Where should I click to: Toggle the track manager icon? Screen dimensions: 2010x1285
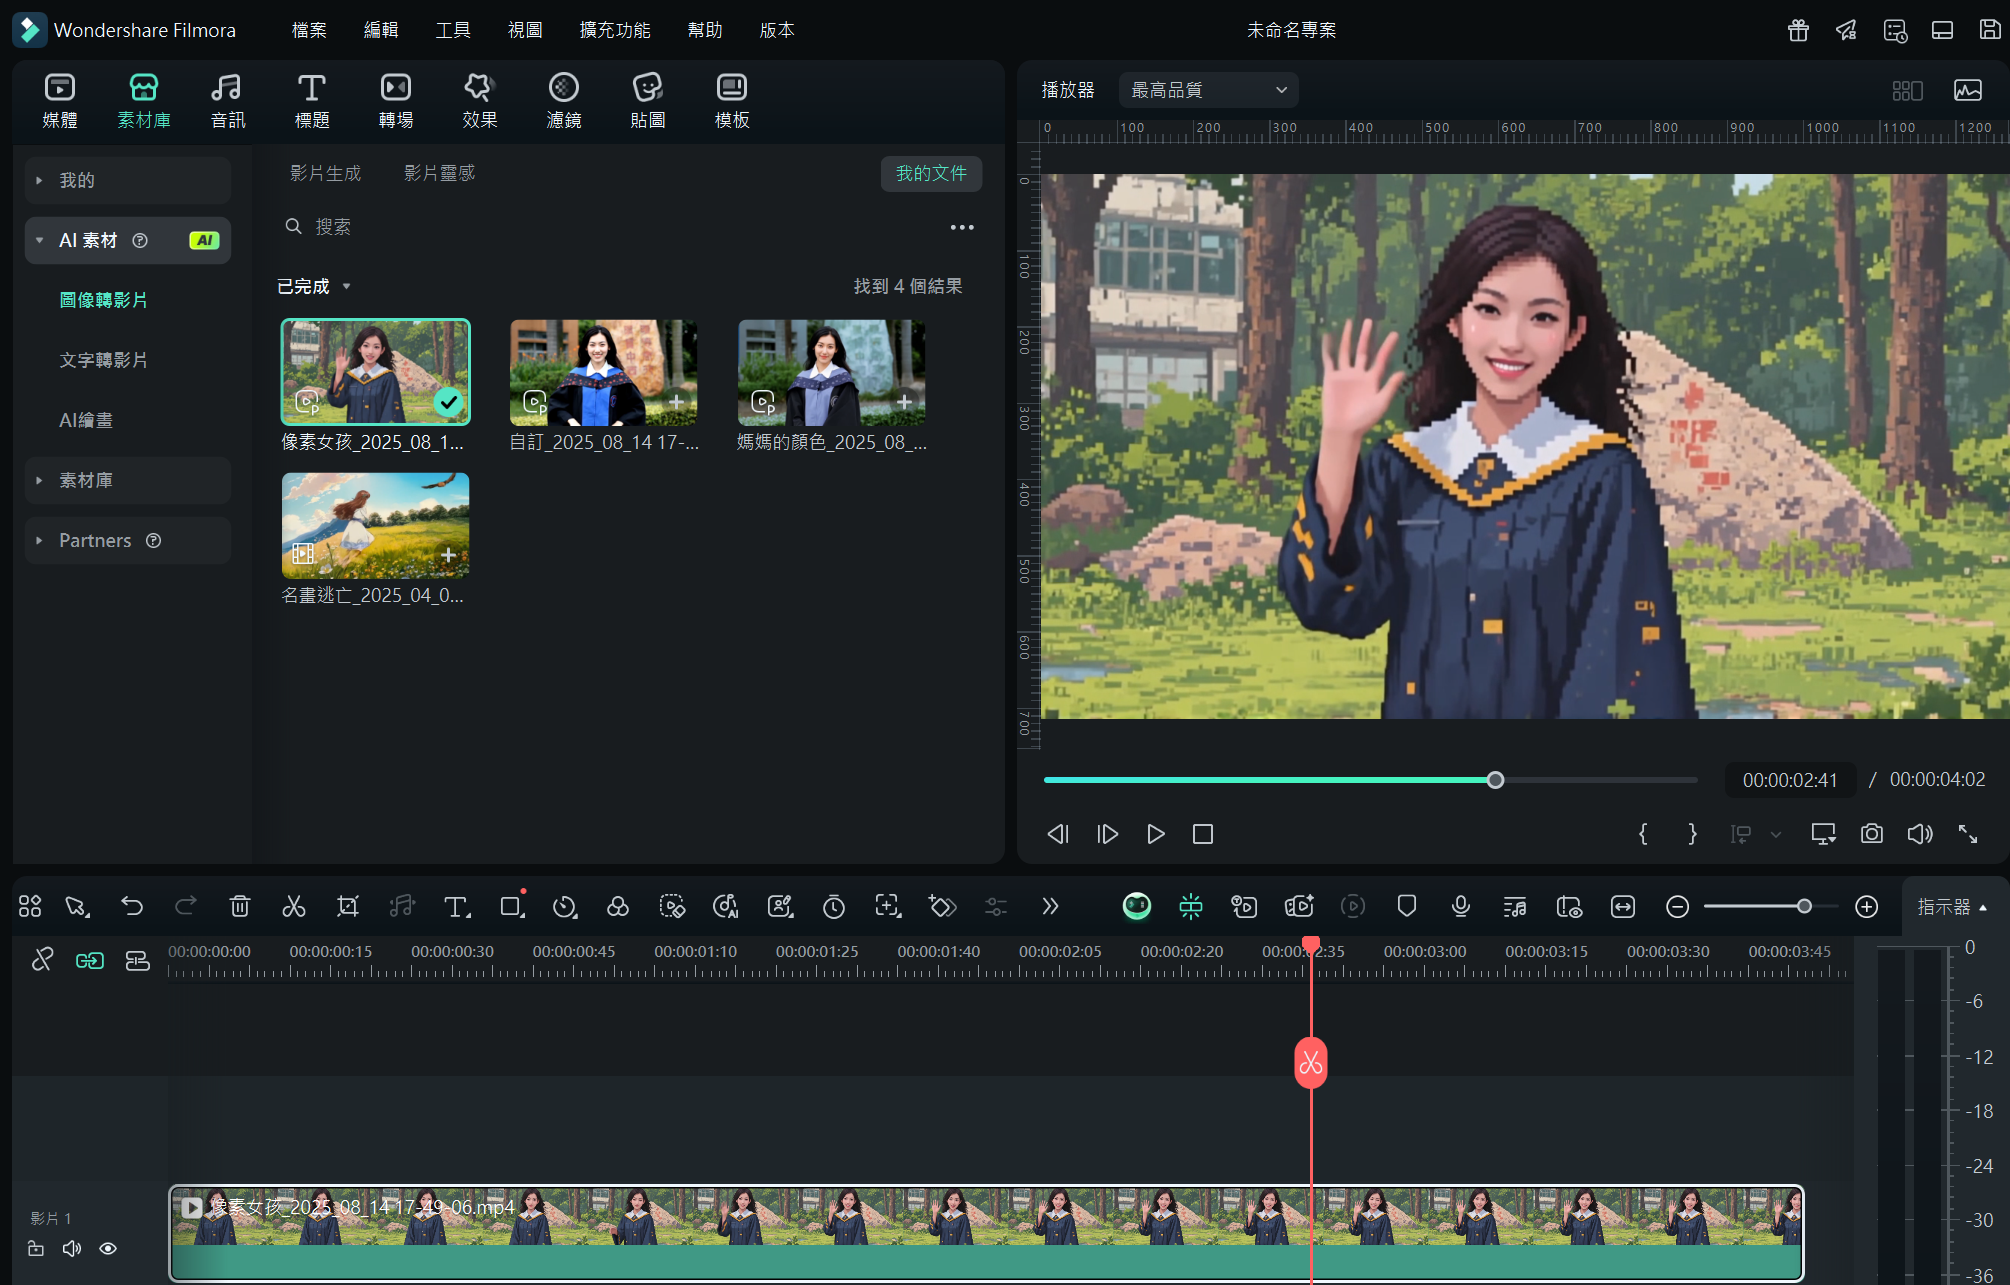pos(137,961)
